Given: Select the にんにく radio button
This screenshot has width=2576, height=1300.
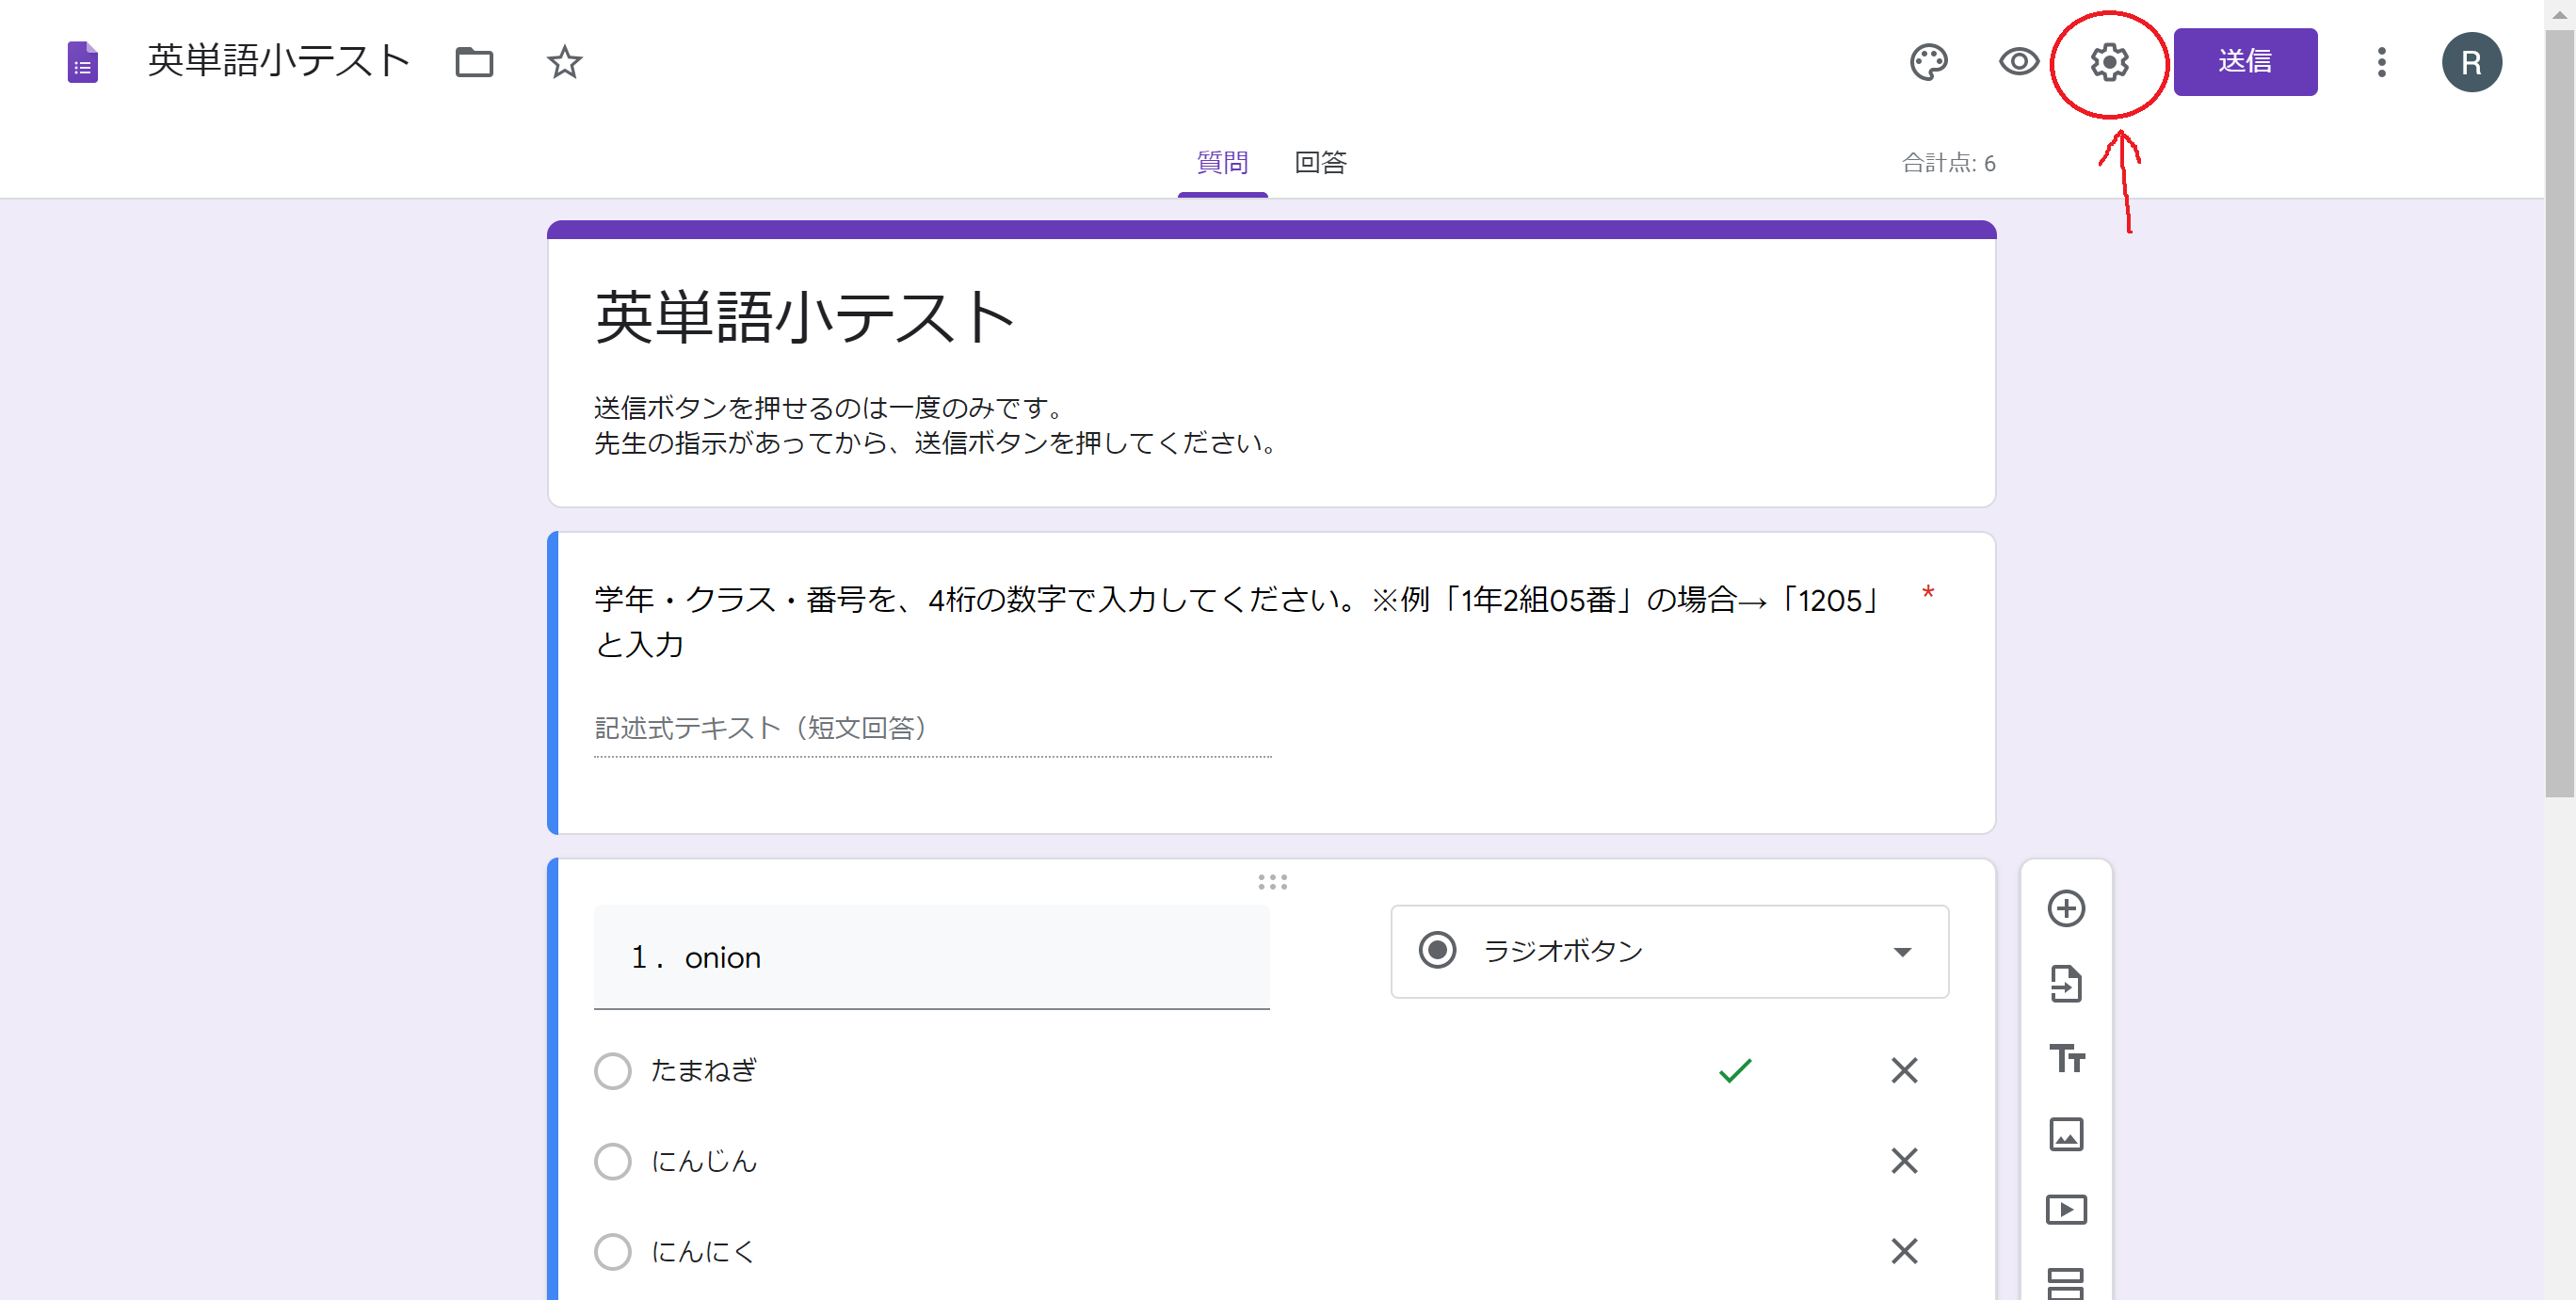Looking at the screenshot, I should [x=612, y=1250].
